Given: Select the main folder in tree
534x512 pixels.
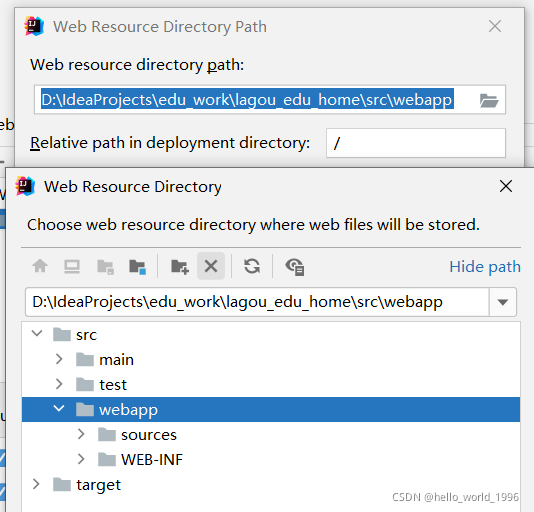Looking at the screenshot, I should pos(105,360).
